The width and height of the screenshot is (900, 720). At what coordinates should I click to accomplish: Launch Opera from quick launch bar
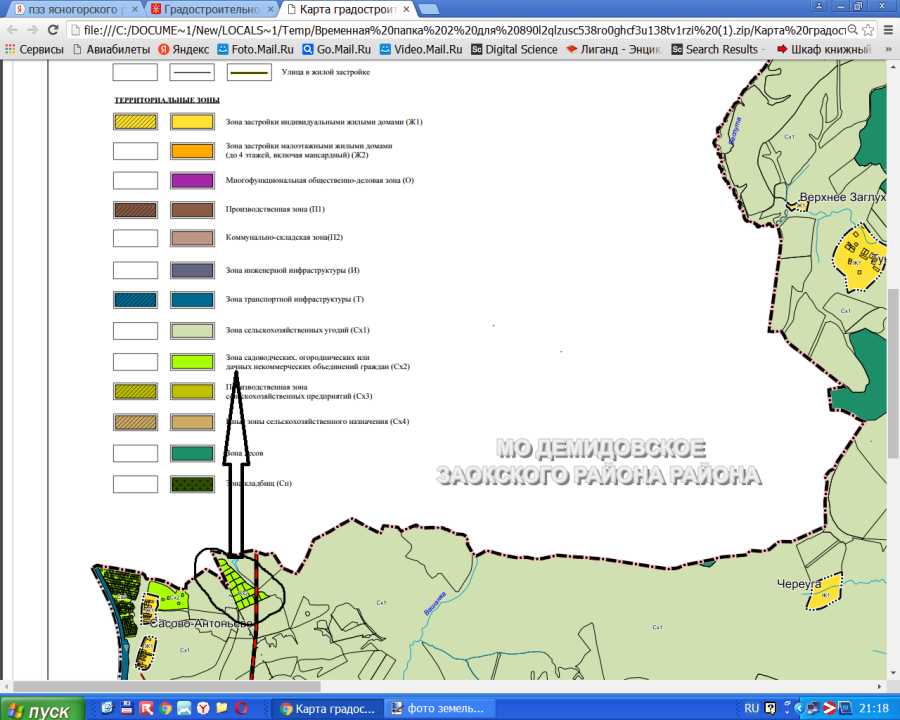[241, 709]
